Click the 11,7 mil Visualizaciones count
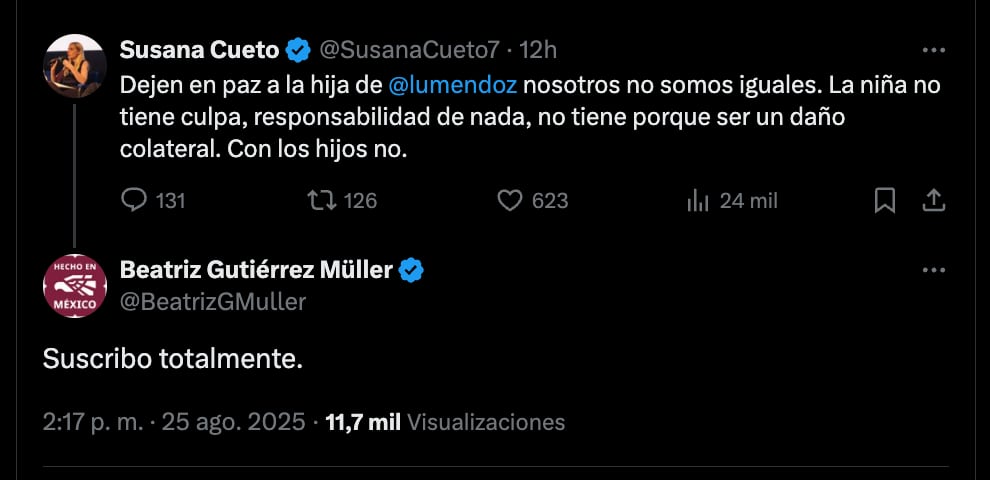The image size is (990, 480). point(445,422)
